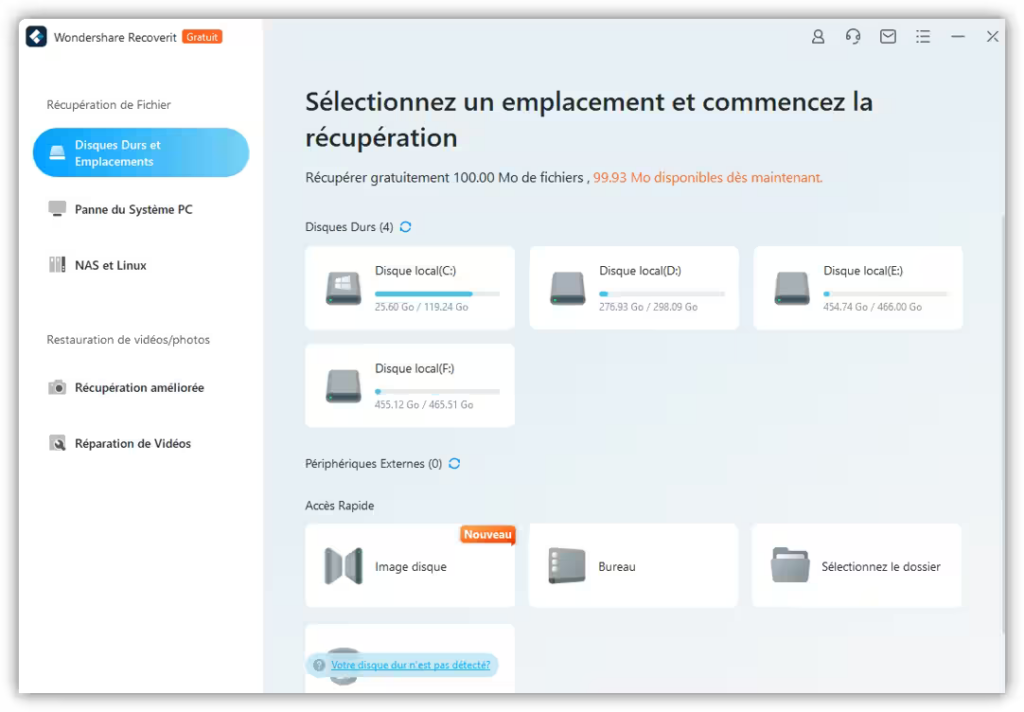
Task: Open the list menu icon in title bar
Action: pos(923,37)
